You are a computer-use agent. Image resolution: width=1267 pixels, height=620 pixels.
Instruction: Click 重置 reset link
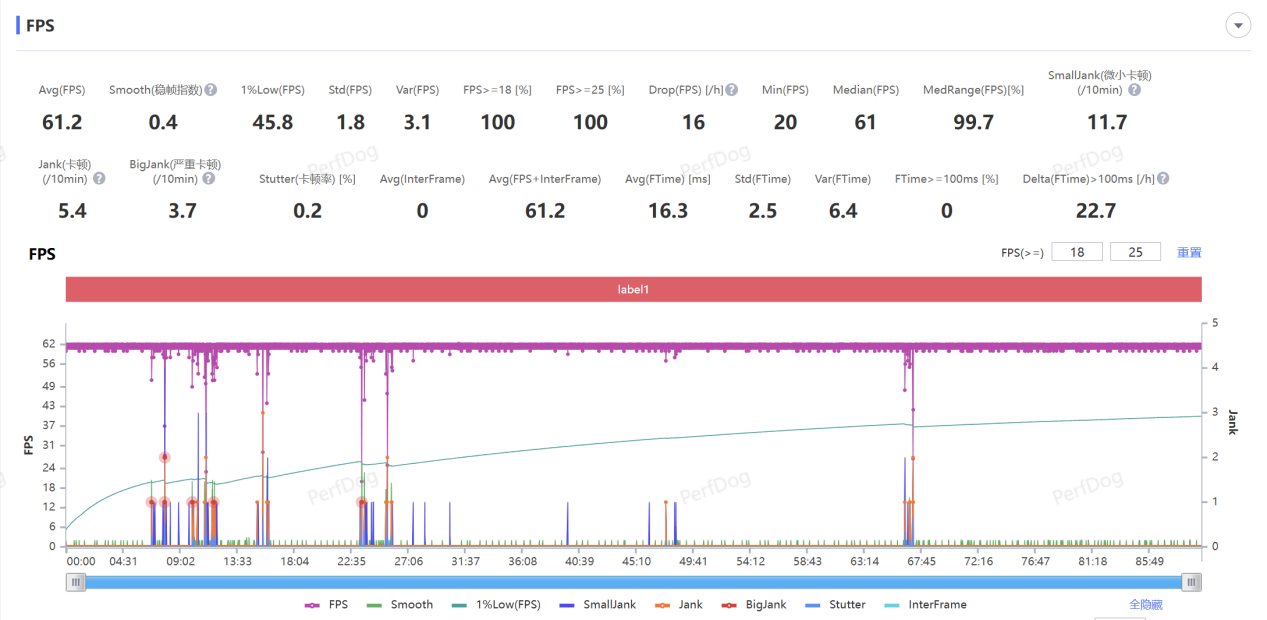coord(1189,253)
